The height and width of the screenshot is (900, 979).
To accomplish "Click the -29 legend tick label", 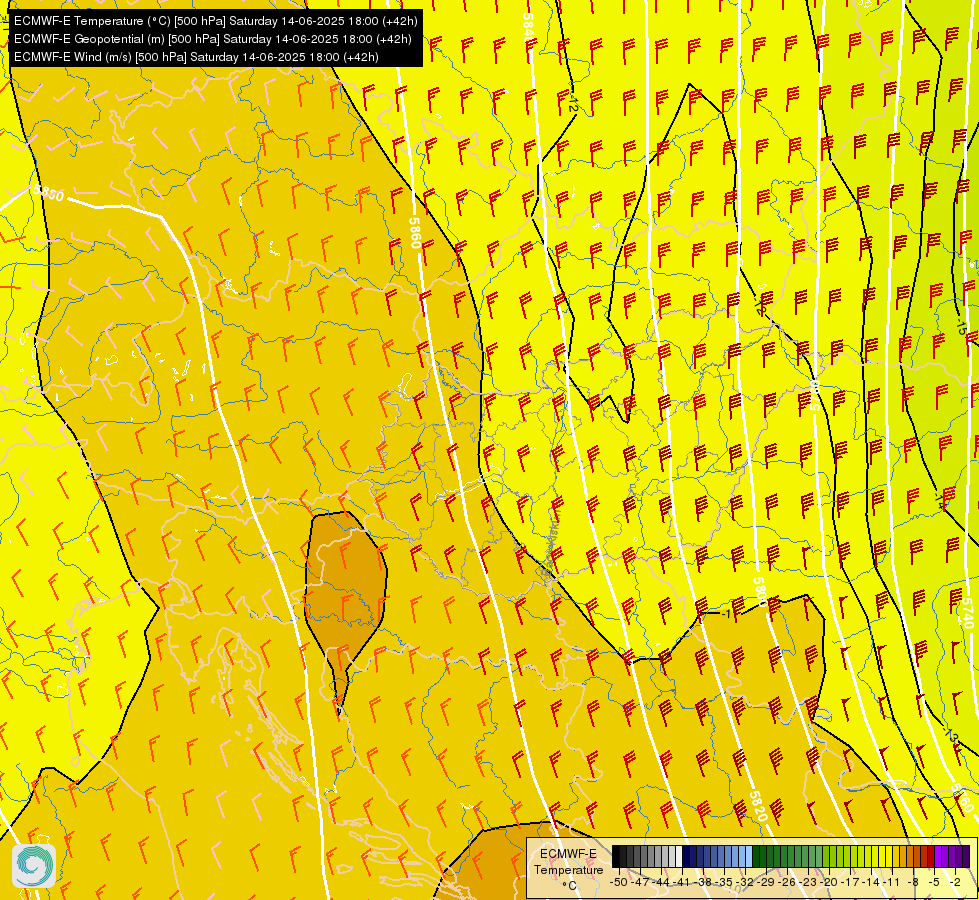I will 766,883.
